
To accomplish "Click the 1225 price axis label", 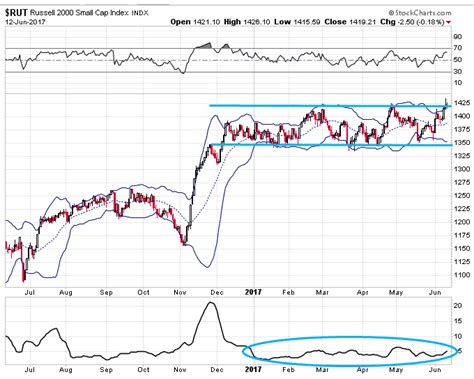I will pos(462,209).
